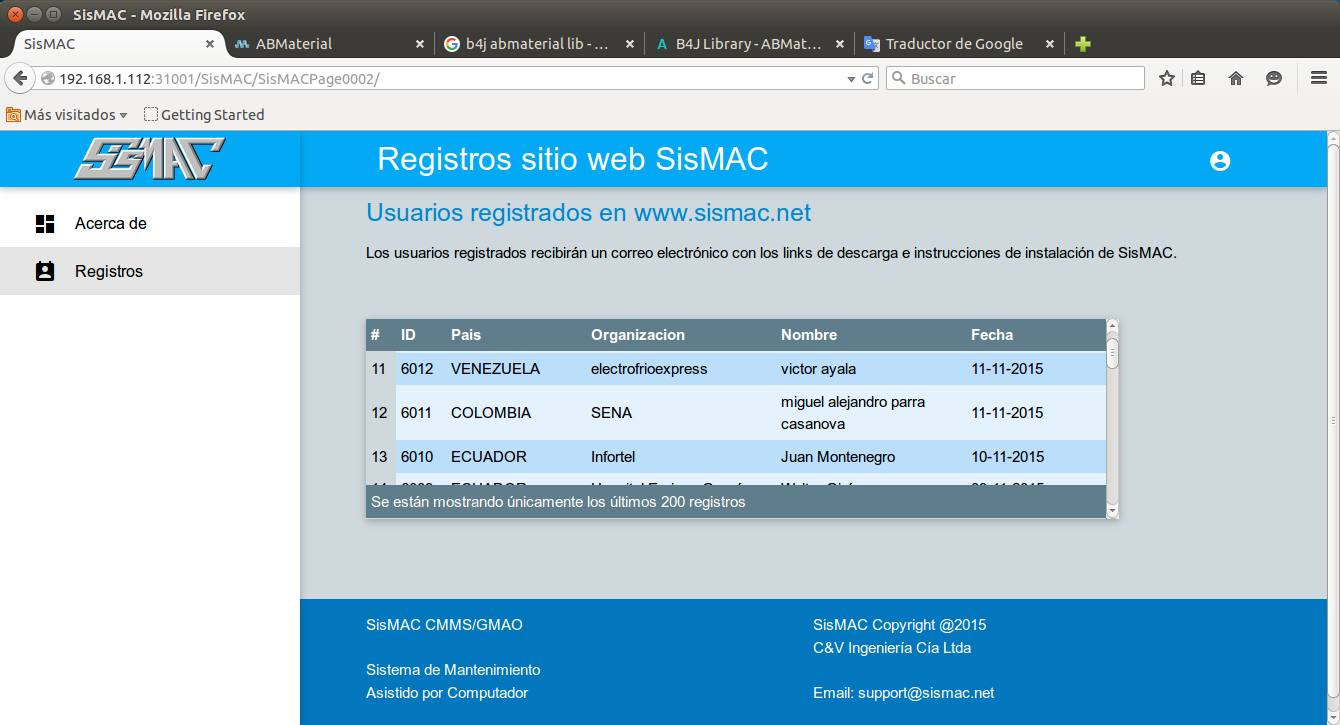Image resolution: width=1340 pixels, height=725 pixels.
Task: Close the B4J Library tab
Action: 840,44
